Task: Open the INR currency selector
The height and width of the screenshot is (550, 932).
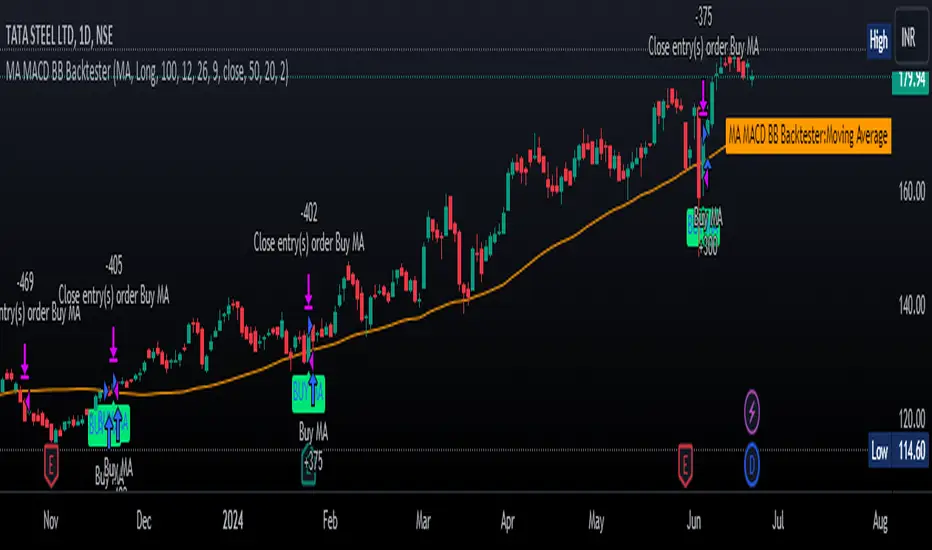Action: tap(911, 39)
